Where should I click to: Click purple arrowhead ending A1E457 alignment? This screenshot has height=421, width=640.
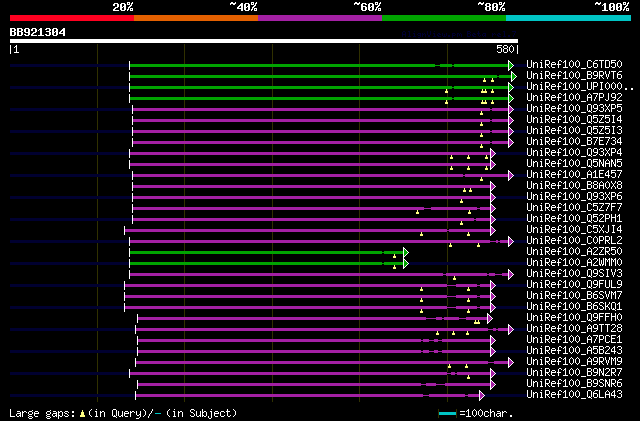pos(511,176)
